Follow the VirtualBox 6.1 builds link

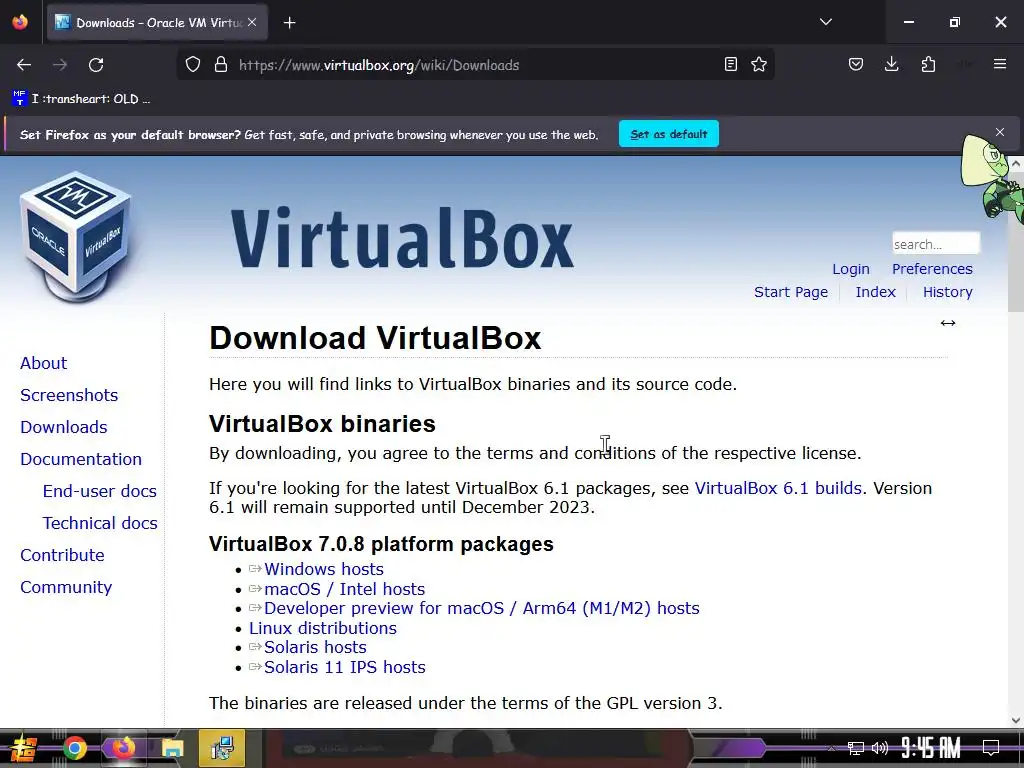point(778,488)
